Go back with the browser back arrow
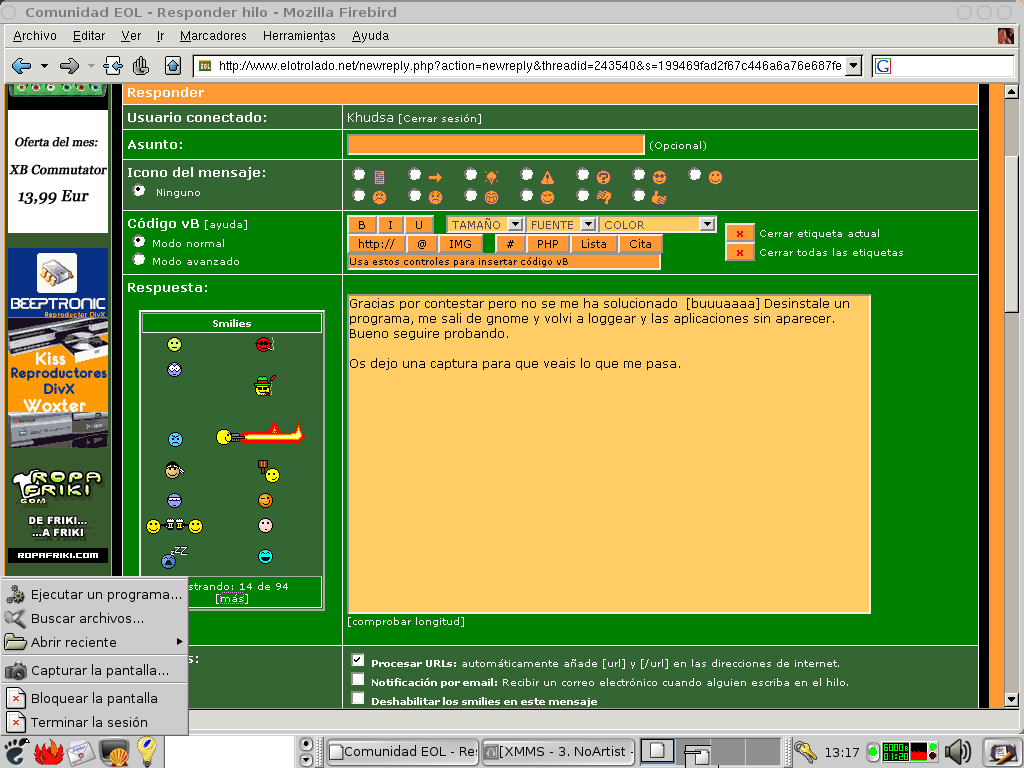This screenshot has height=768, width=1024. 22,65
